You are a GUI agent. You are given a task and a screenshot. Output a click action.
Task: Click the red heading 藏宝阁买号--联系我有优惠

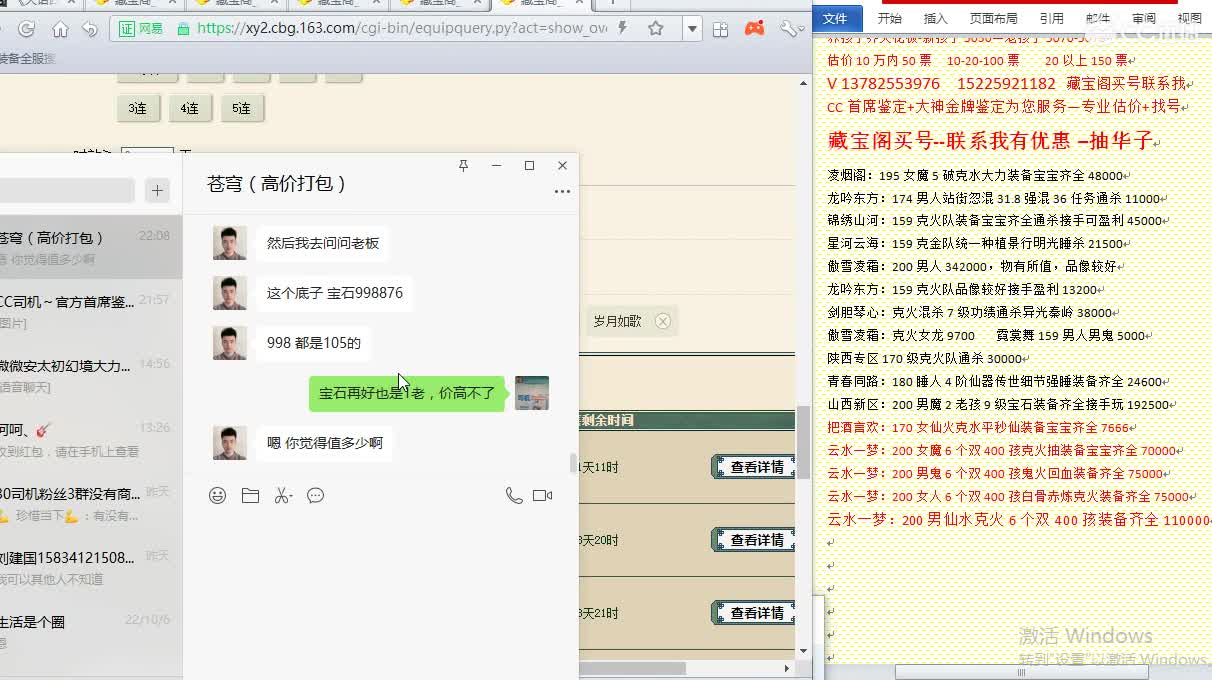[991, 141]
